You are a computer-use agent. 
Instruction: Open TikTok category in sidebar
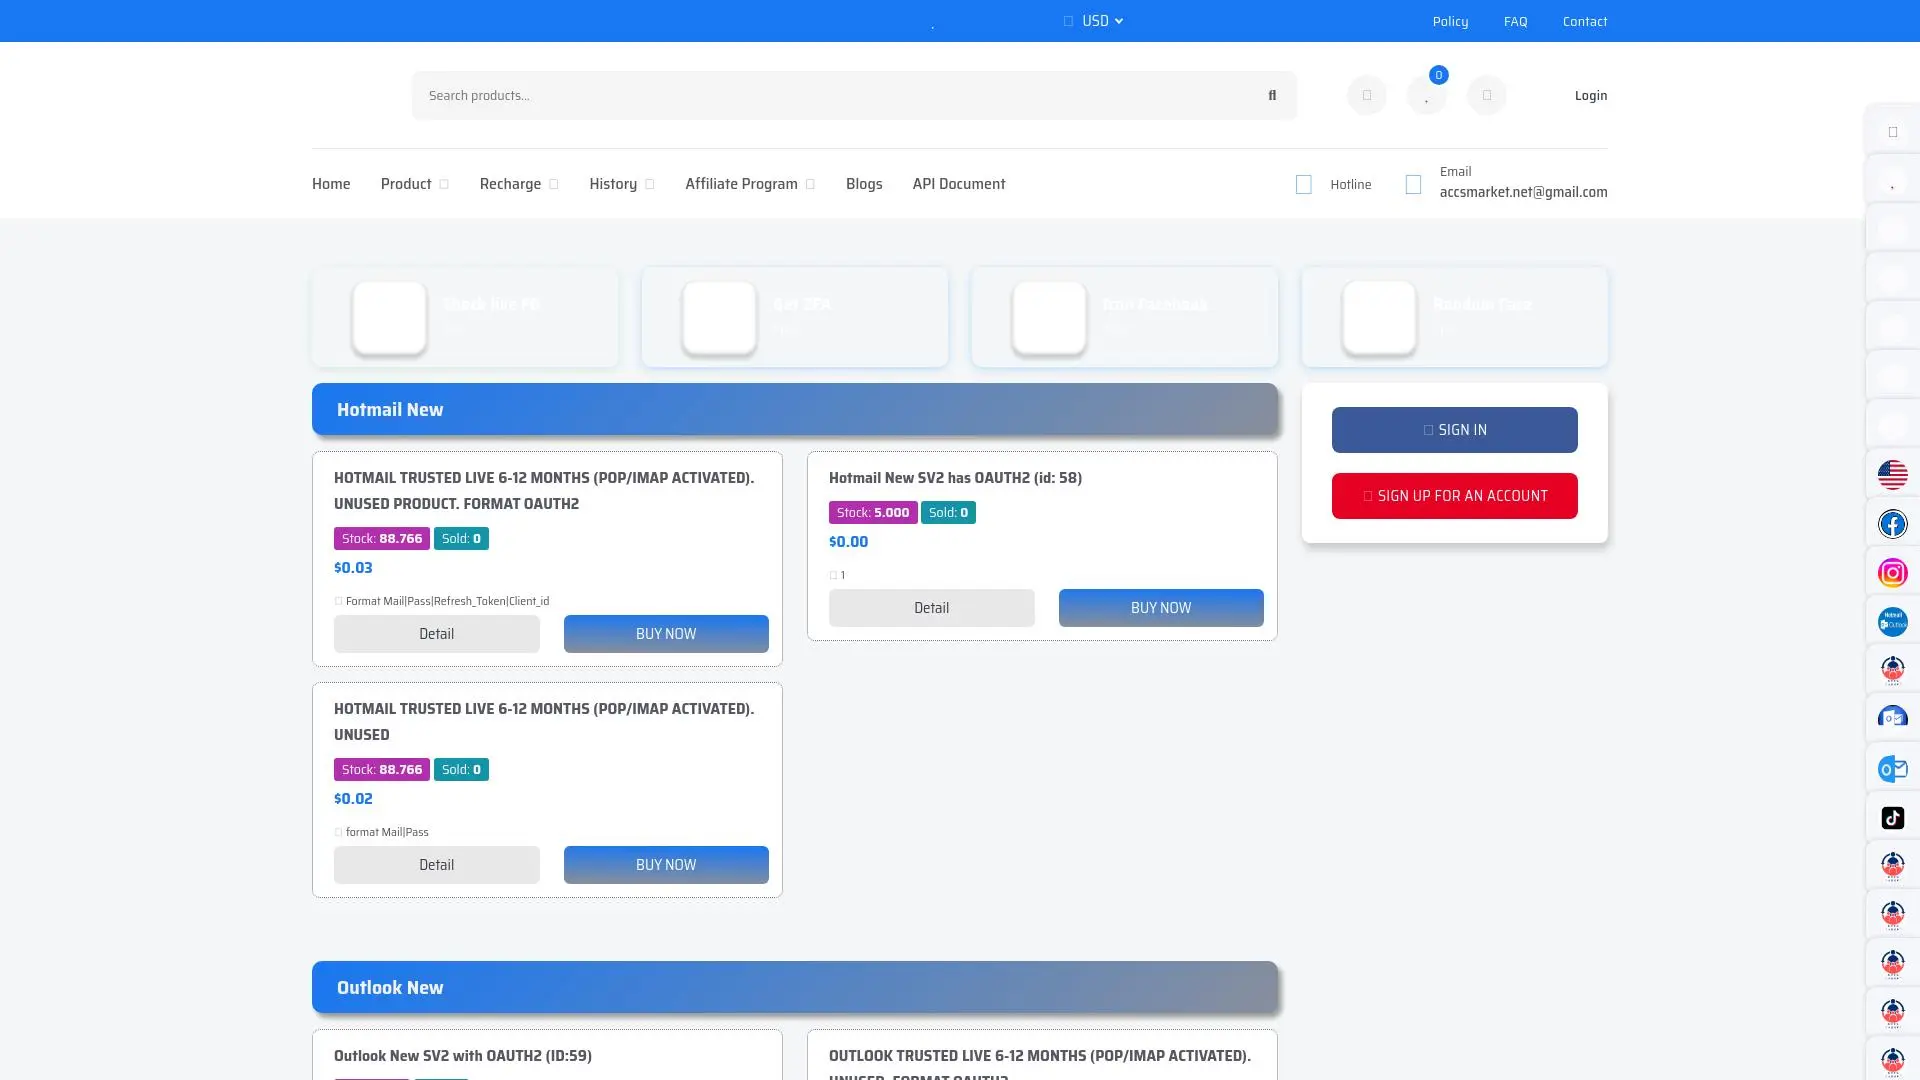[x=1892, y=818]
